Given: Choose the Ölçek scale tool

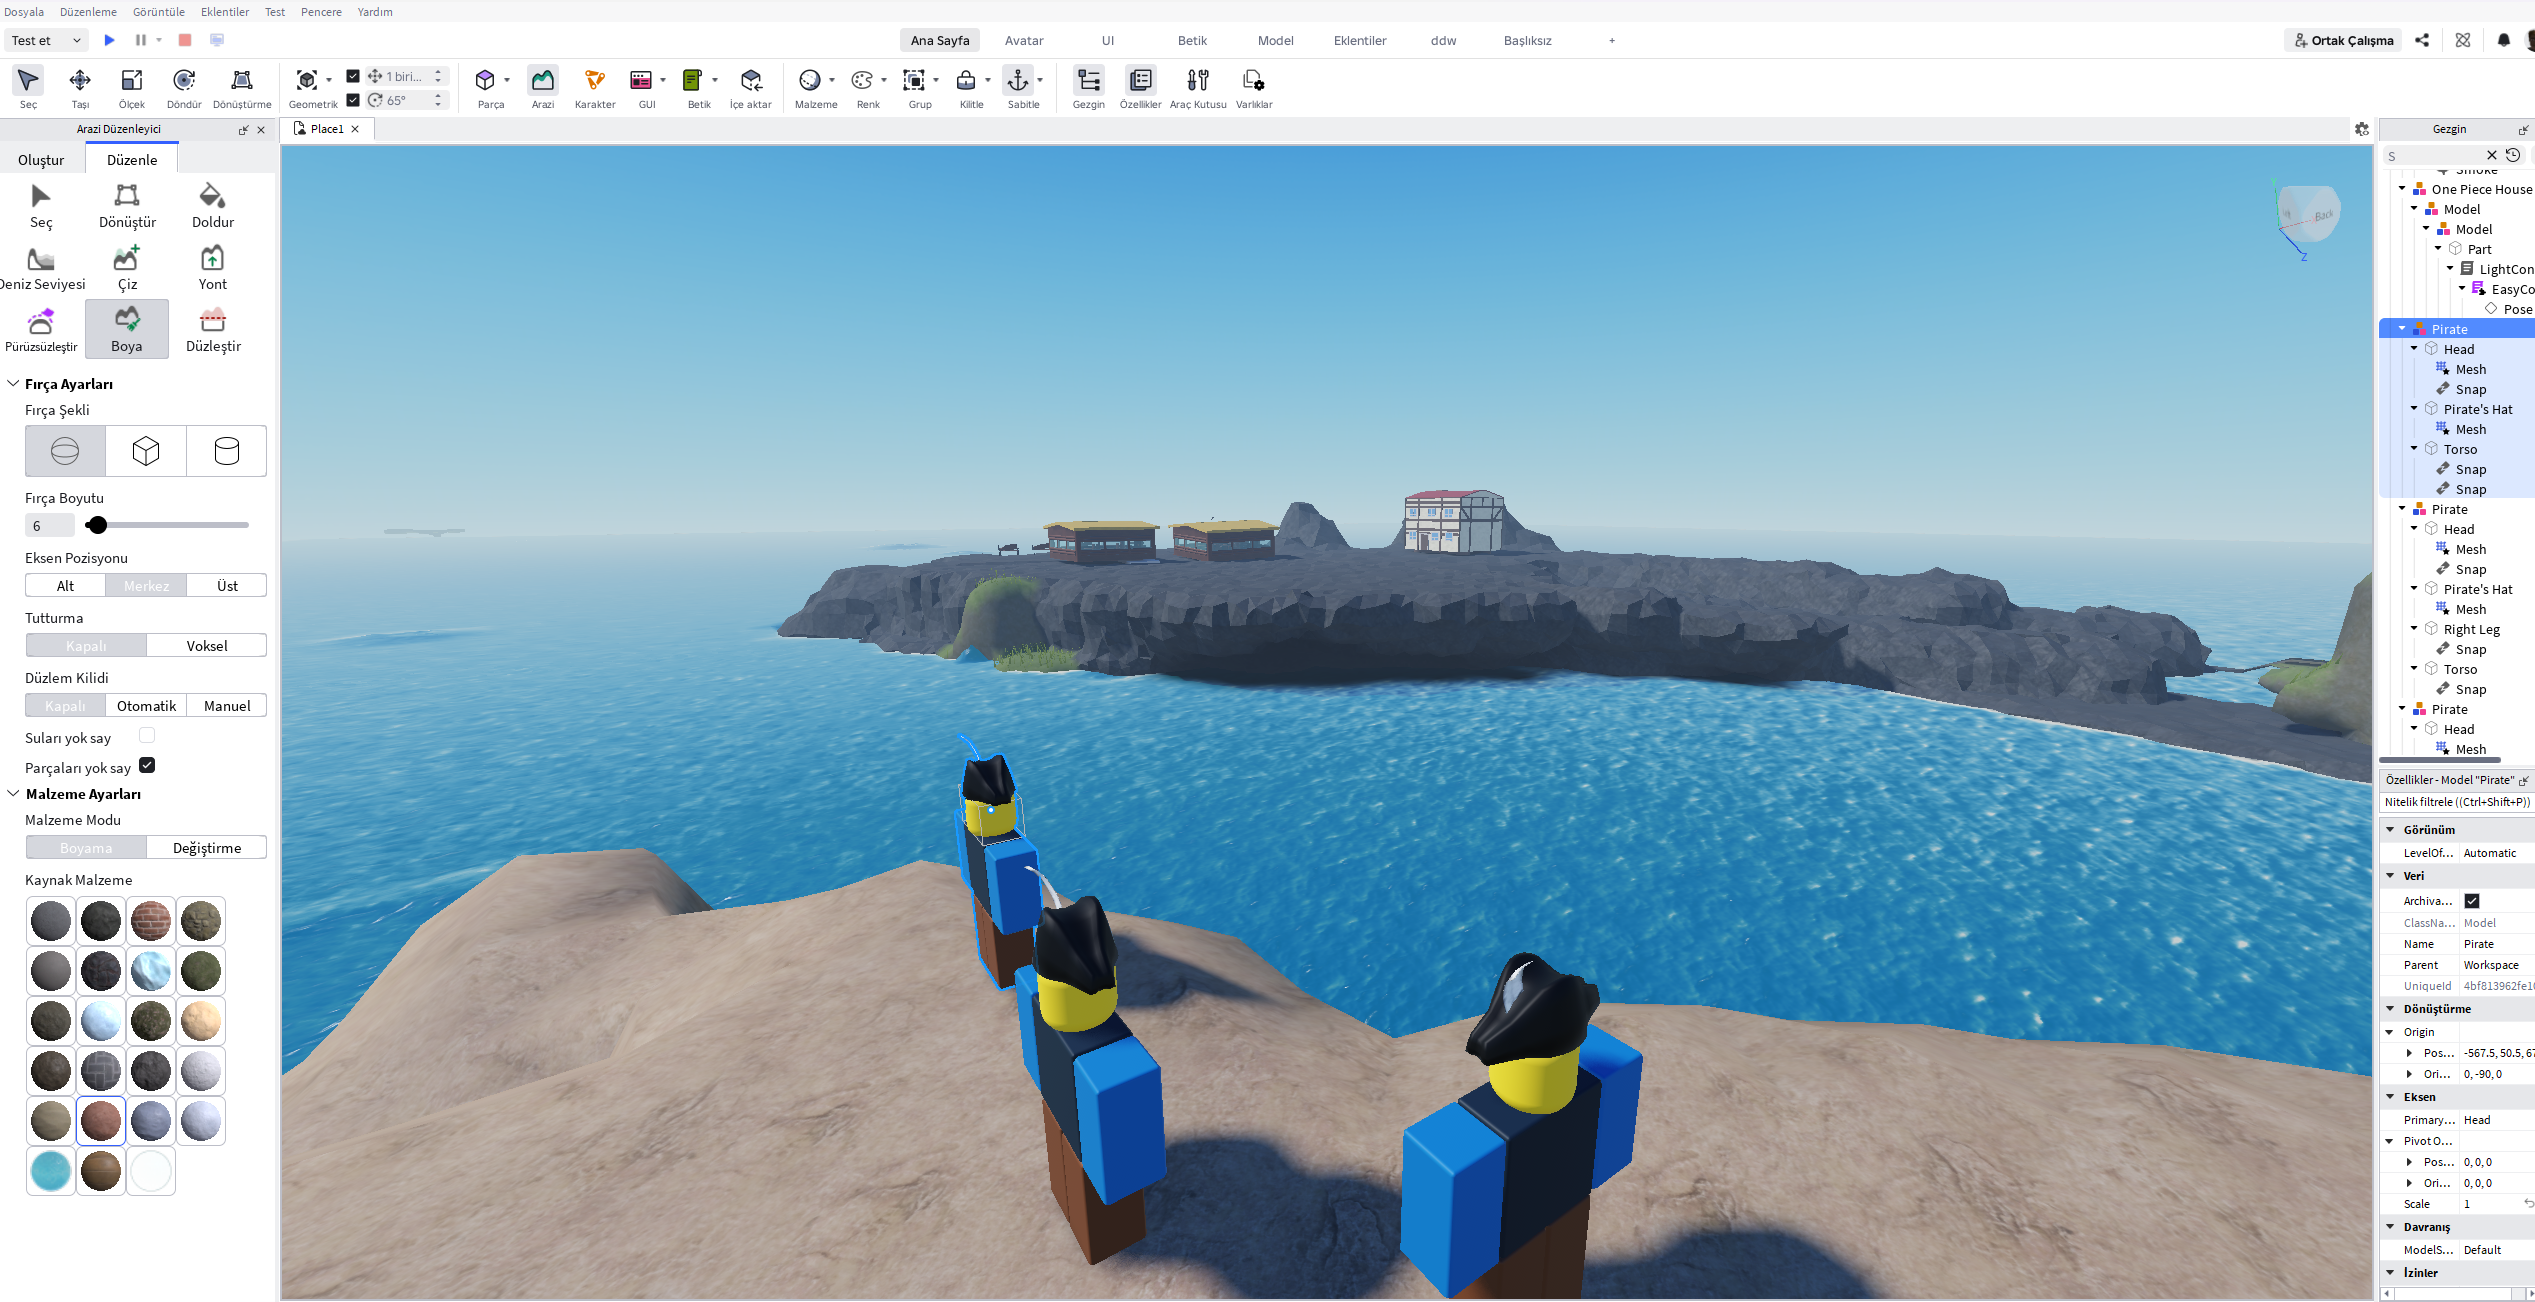Looking at the screenshot, I should pyautogui.click(x=132, y=87).
